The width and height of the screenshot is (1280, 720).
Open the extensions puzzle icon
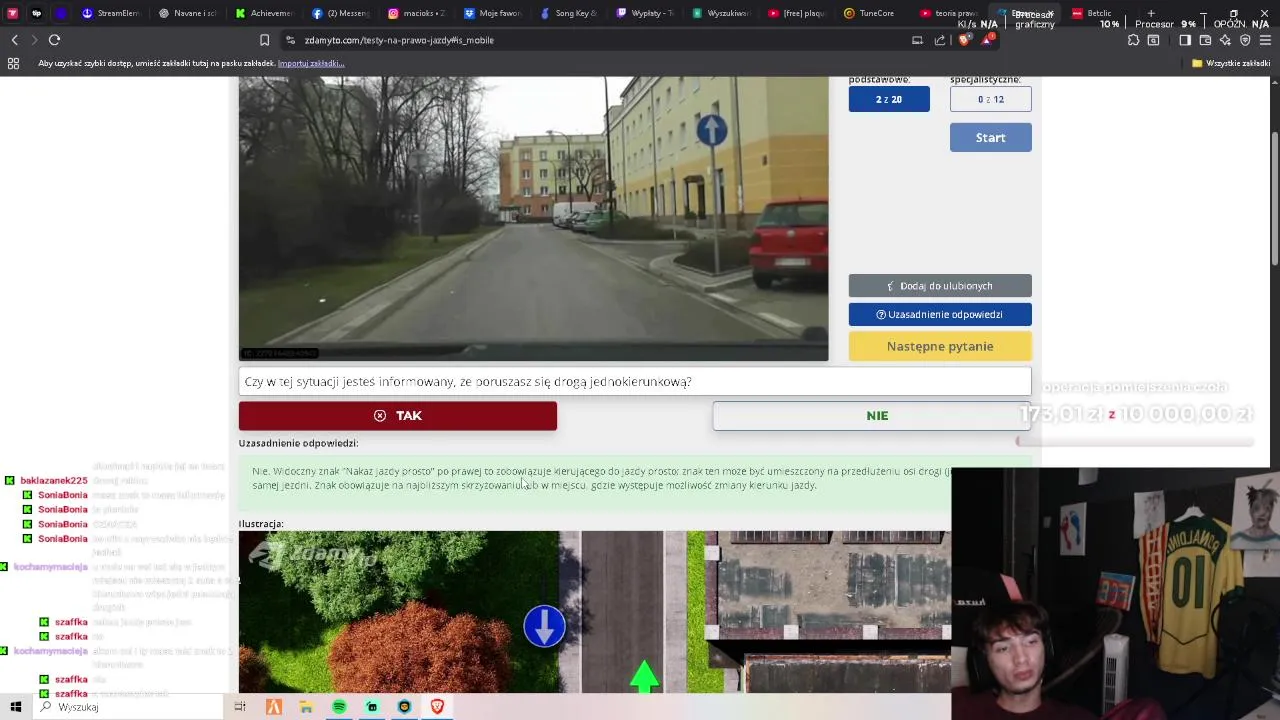[1133, 40]
